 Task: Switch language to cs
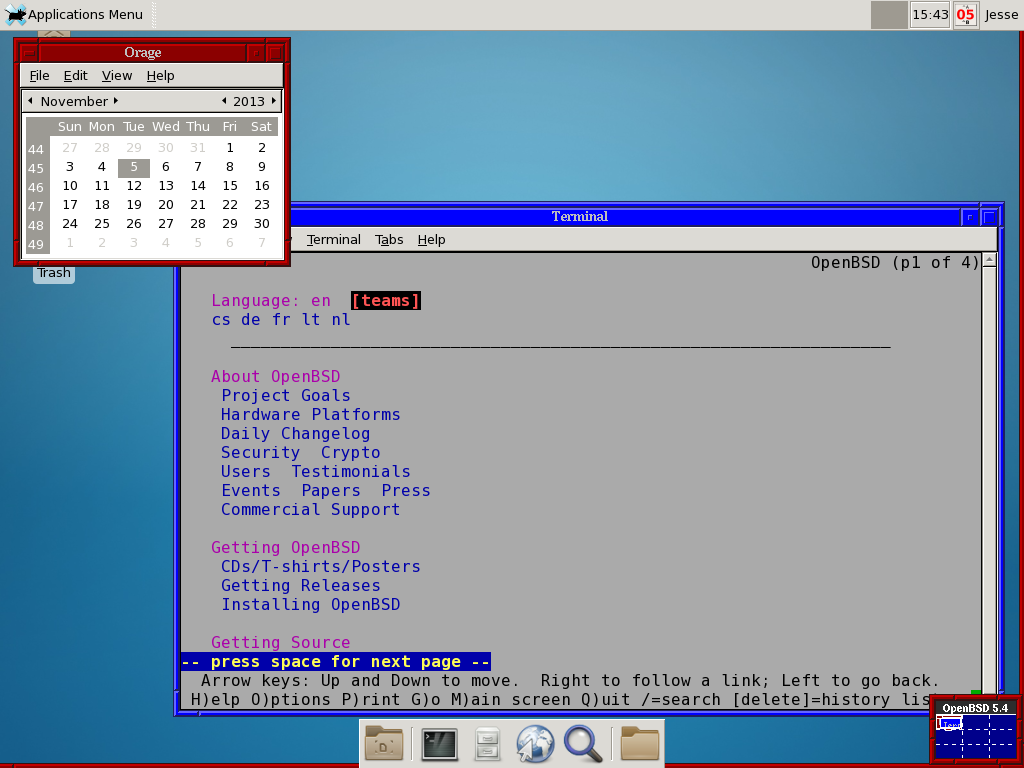coord(221,319)
